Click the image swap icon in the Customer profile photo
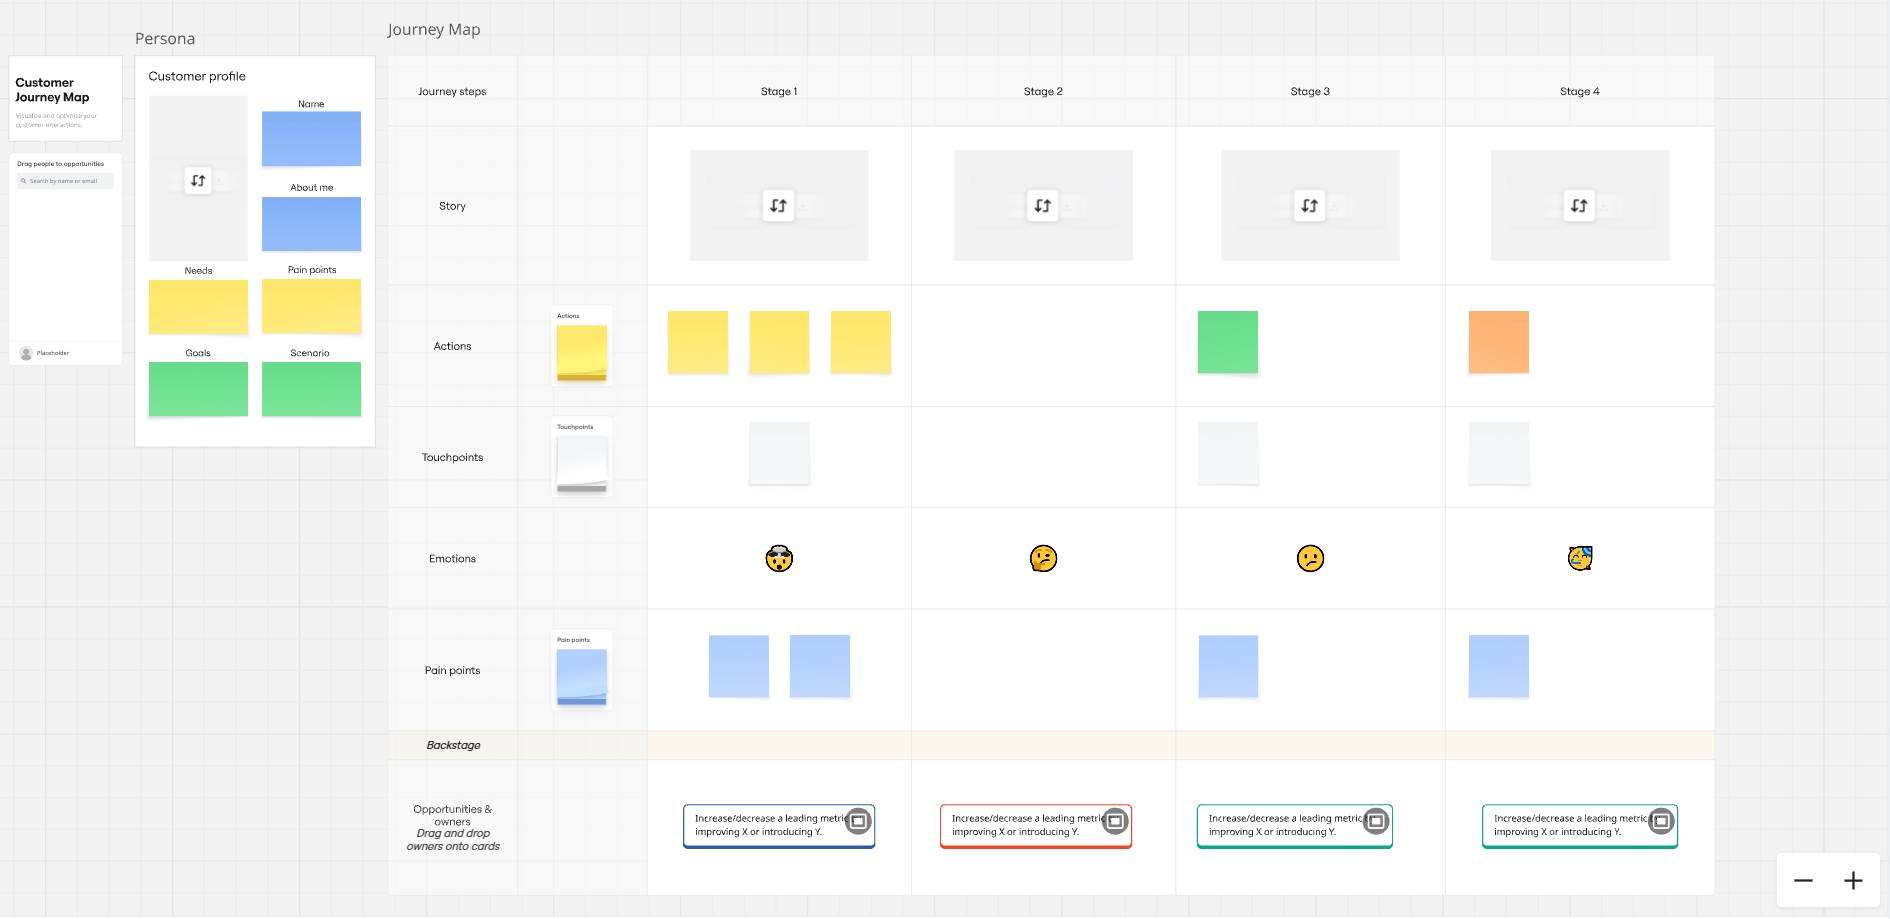Image resolution: width=1890 pixels, height=919 pixels. (197, 180)
